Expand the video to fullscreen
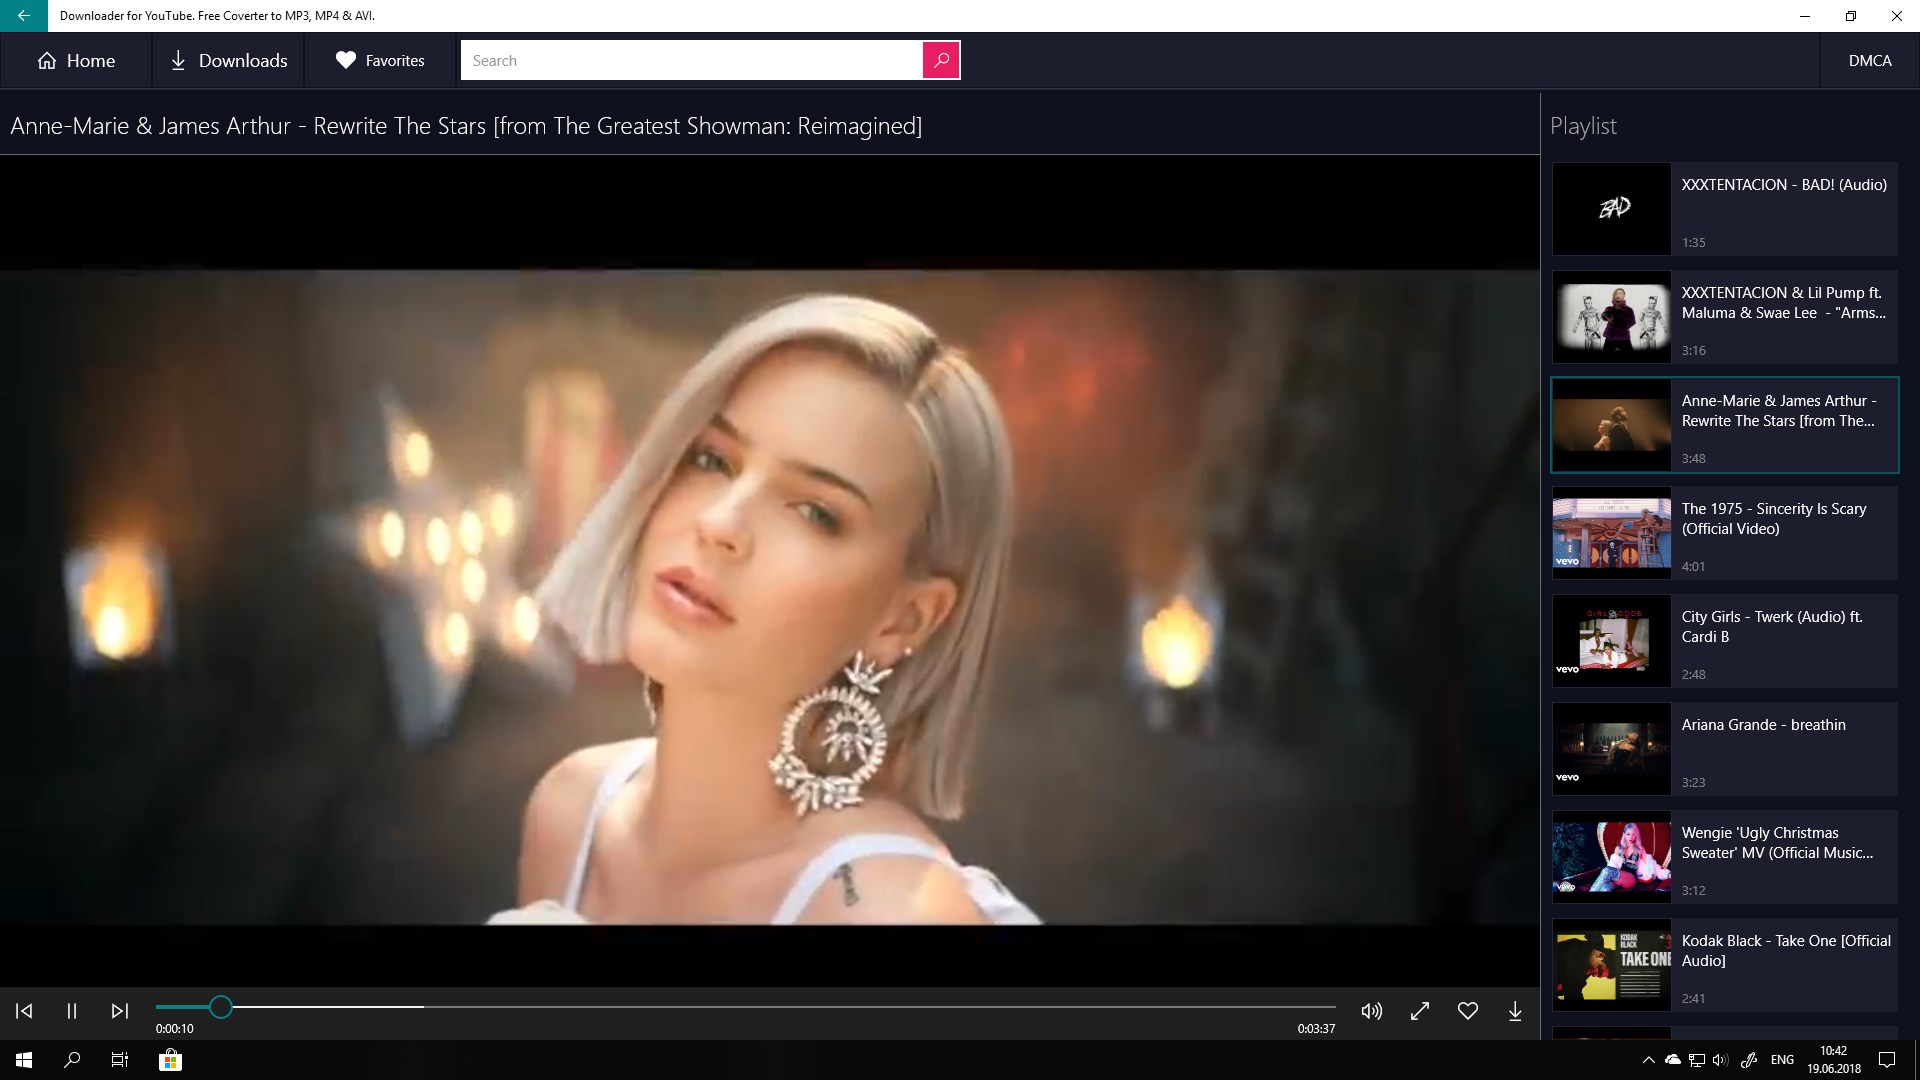Viewport: 1920px width, 1080px height. (x=1420, y=1011)
